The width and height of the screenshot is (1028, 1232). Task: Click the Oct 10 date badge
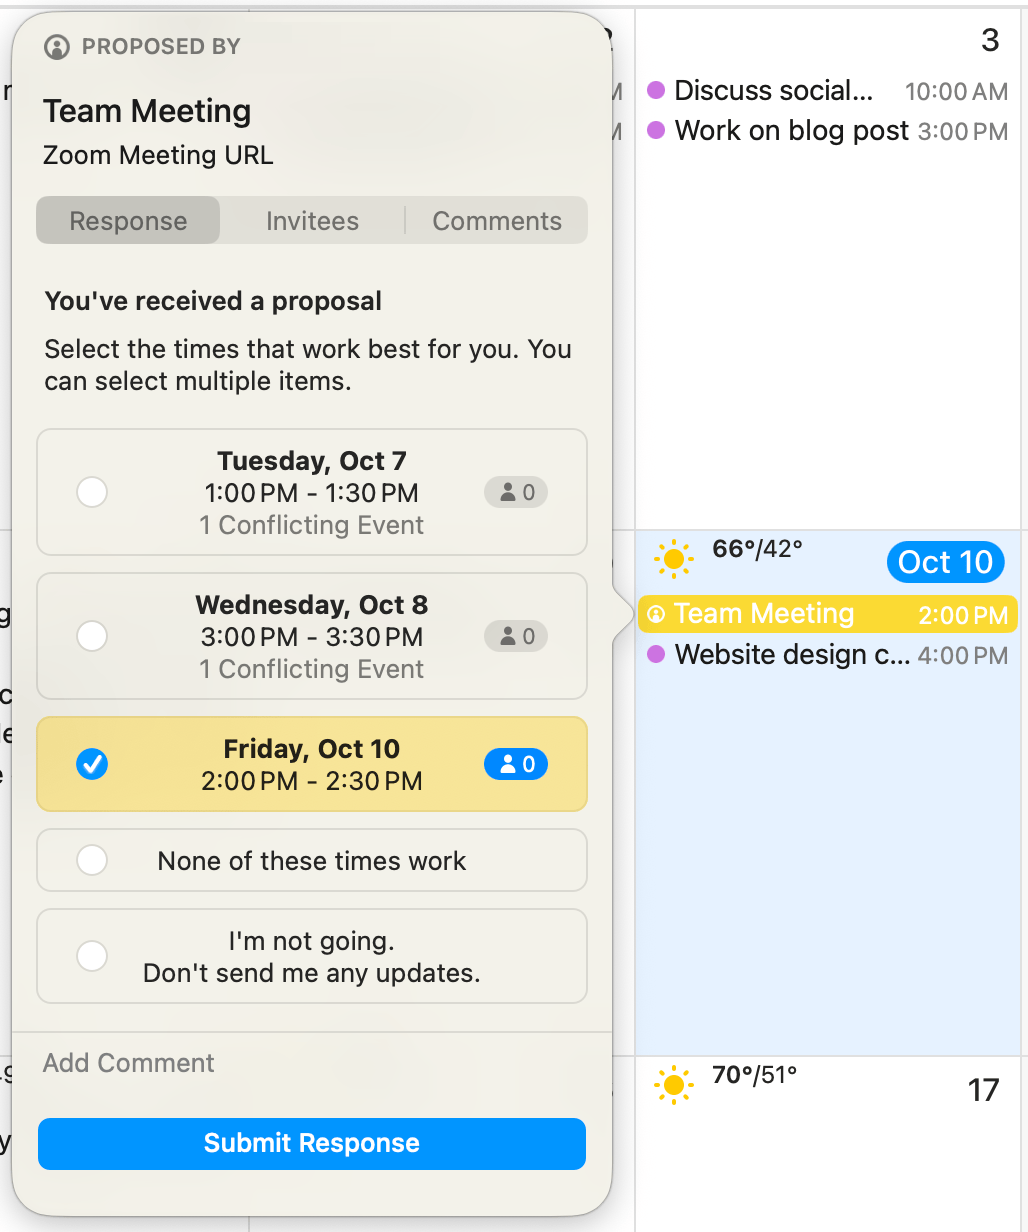(x=945, y=562)
